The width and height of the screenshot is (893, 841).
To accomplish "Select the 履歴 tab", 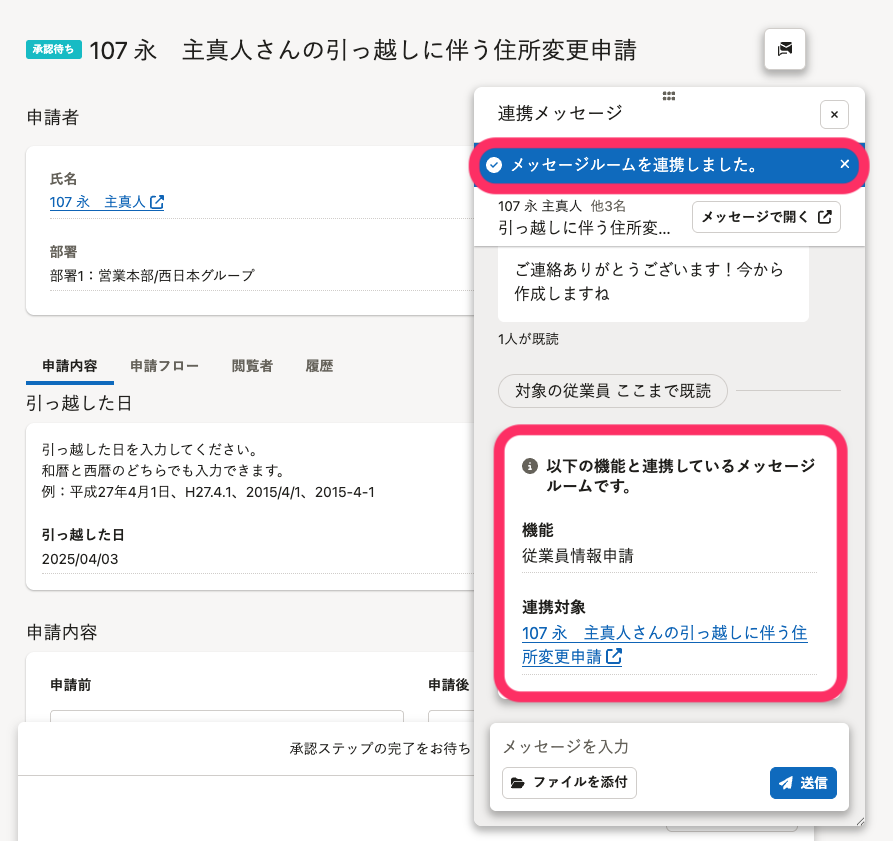I will pos(319,366).
